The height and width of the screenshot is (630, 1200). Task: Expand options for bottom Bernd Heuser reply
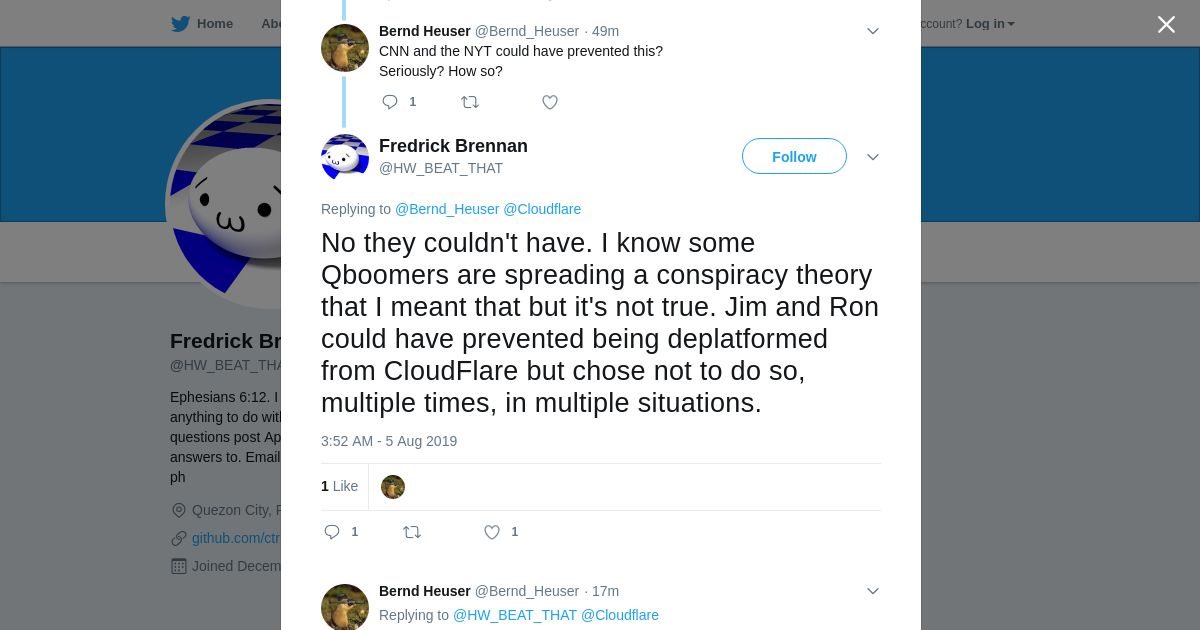point(872,591)
